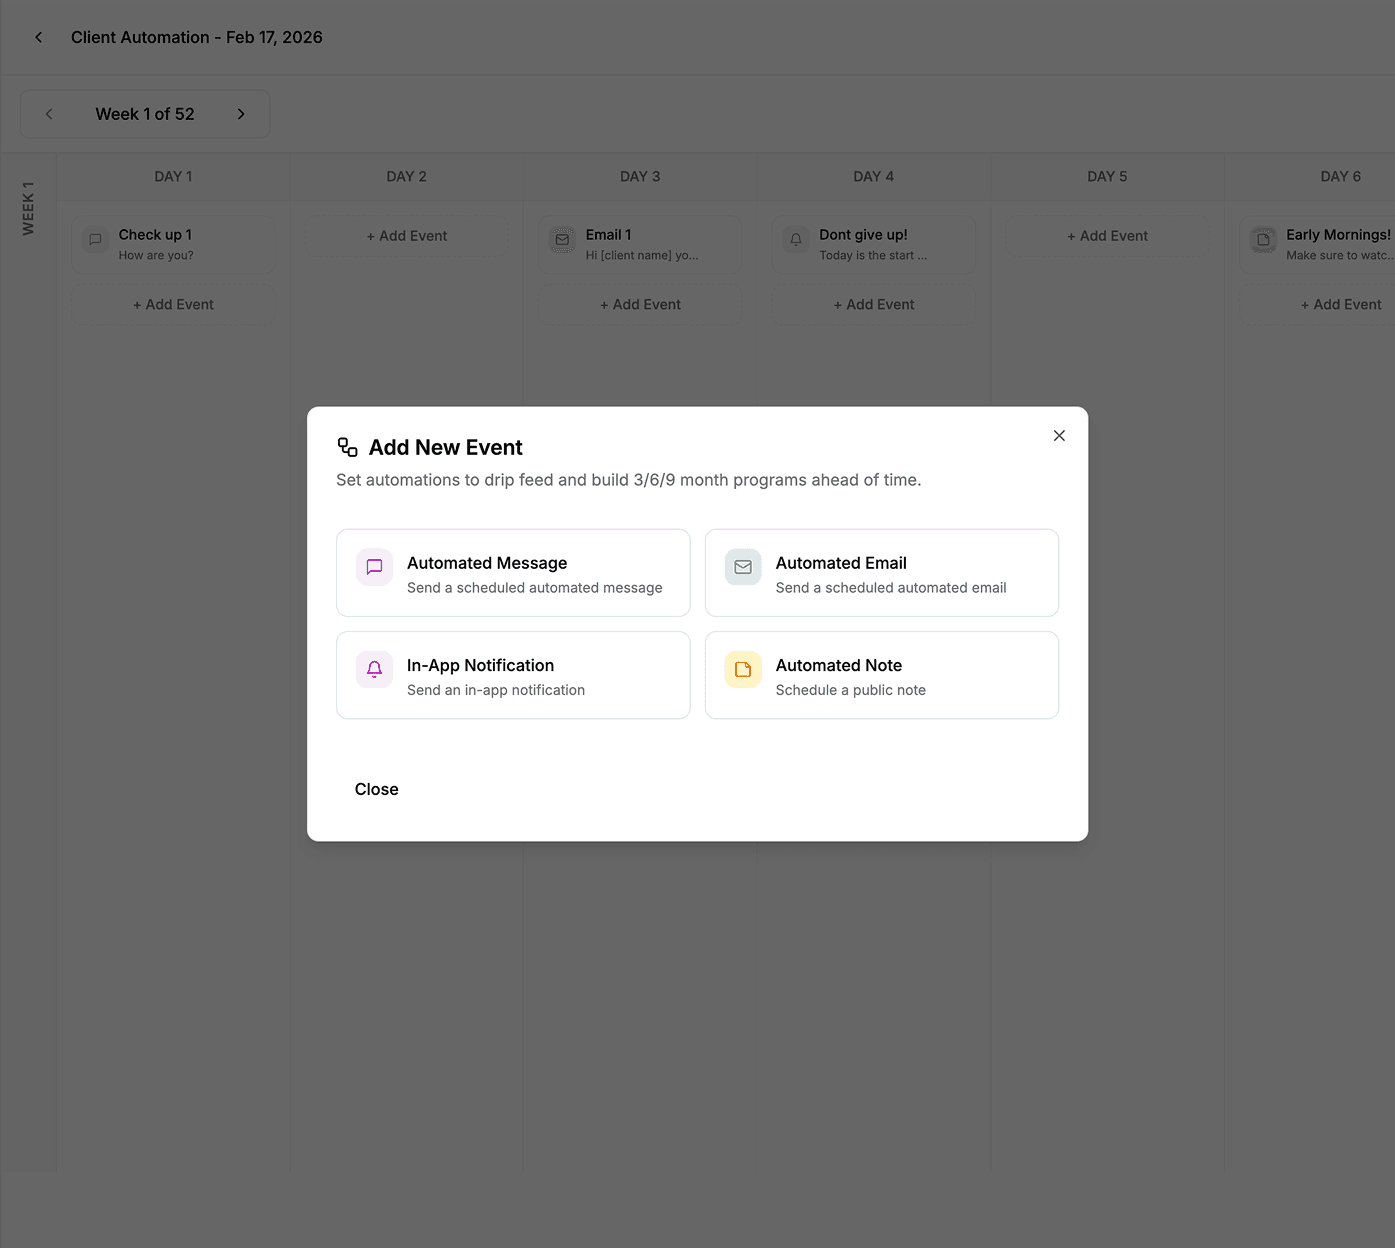Click the Client Automation - Feb 17, 2026 title
Image resolution: width=1395 pixels, height=1248 pixels.
point(197,37)
